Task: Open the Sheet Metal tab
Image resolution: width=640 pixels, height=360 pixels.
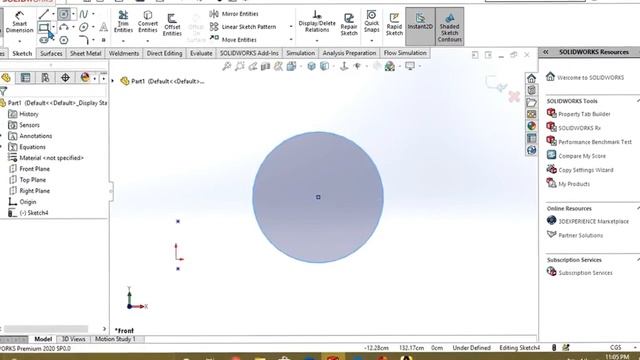Action: click(x=85, y=53)
